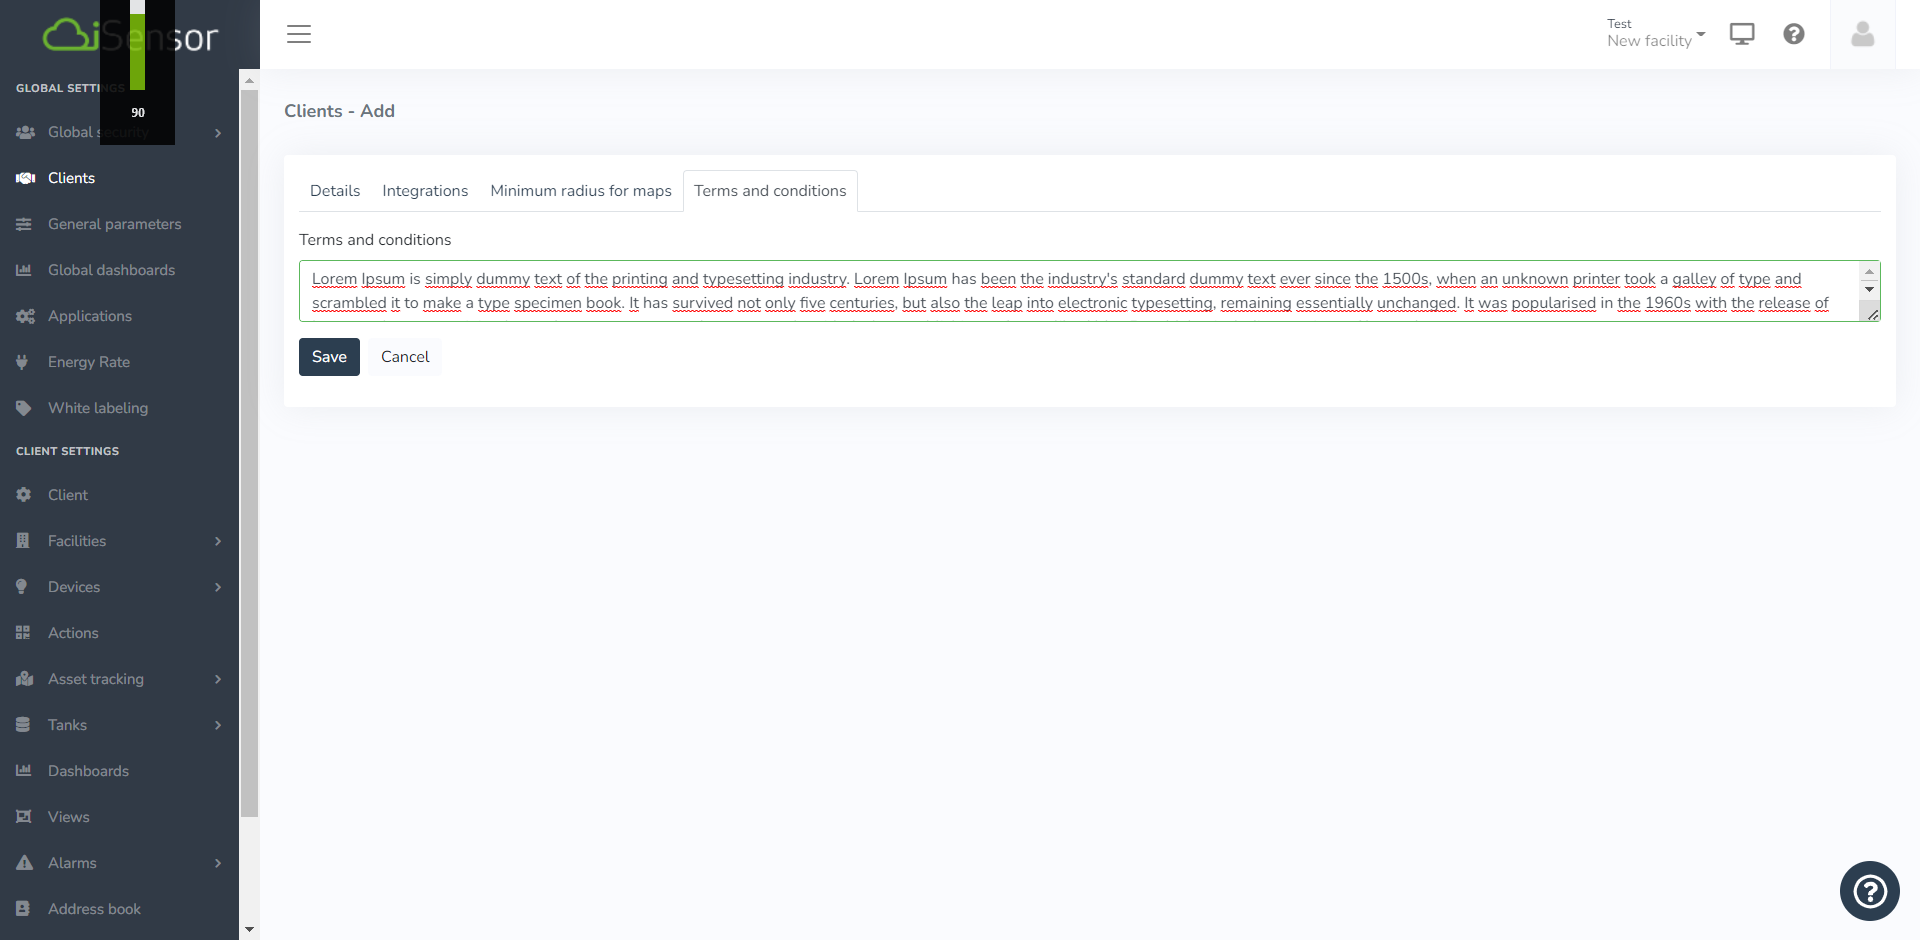
Task: Go to White labeling settings
Action: point(98,408)
